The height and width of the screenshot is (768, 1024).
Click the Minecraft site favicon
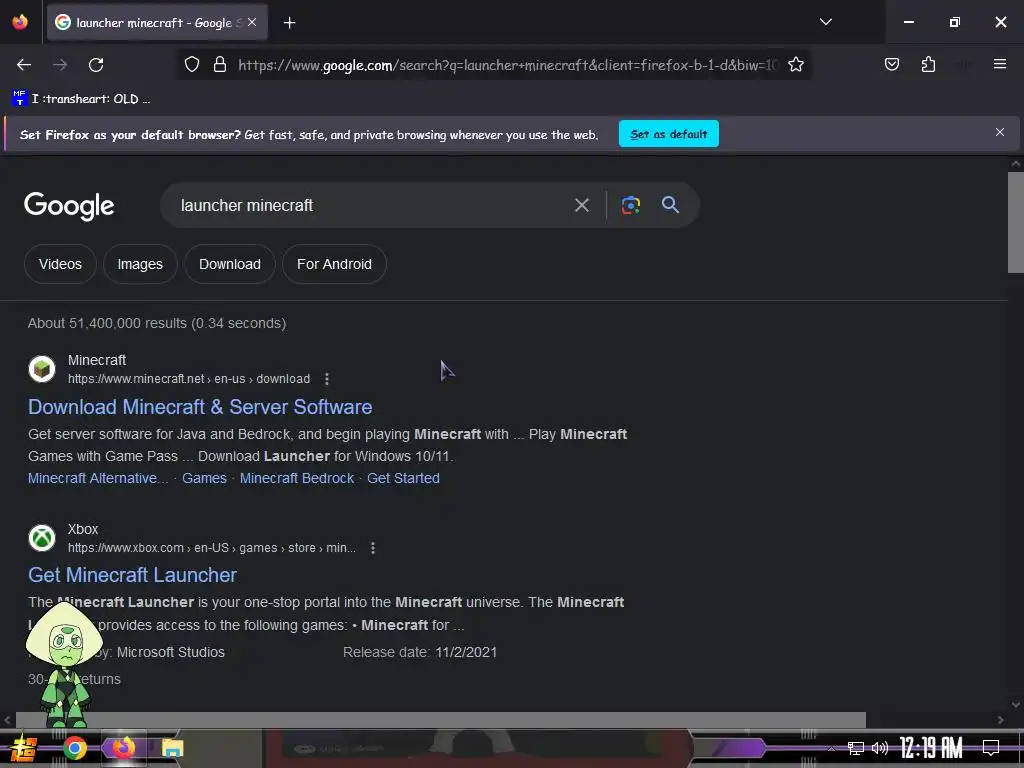pyautogui.click(x=42, y=369)
